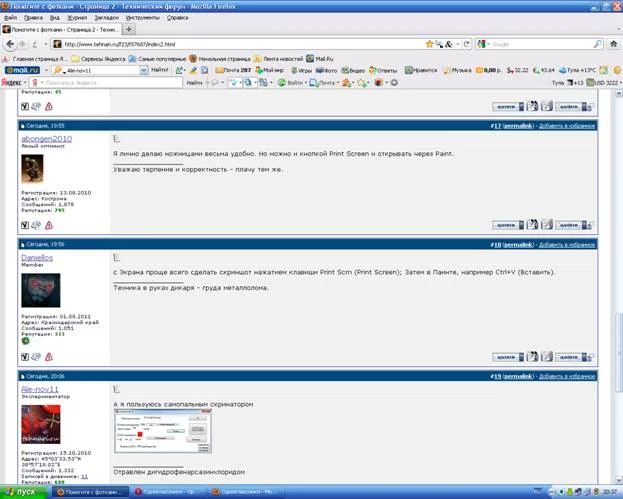Open the Правка menu
Image resolution: width=623 pixels, height=499 pixels.
[x=33, y=18]
